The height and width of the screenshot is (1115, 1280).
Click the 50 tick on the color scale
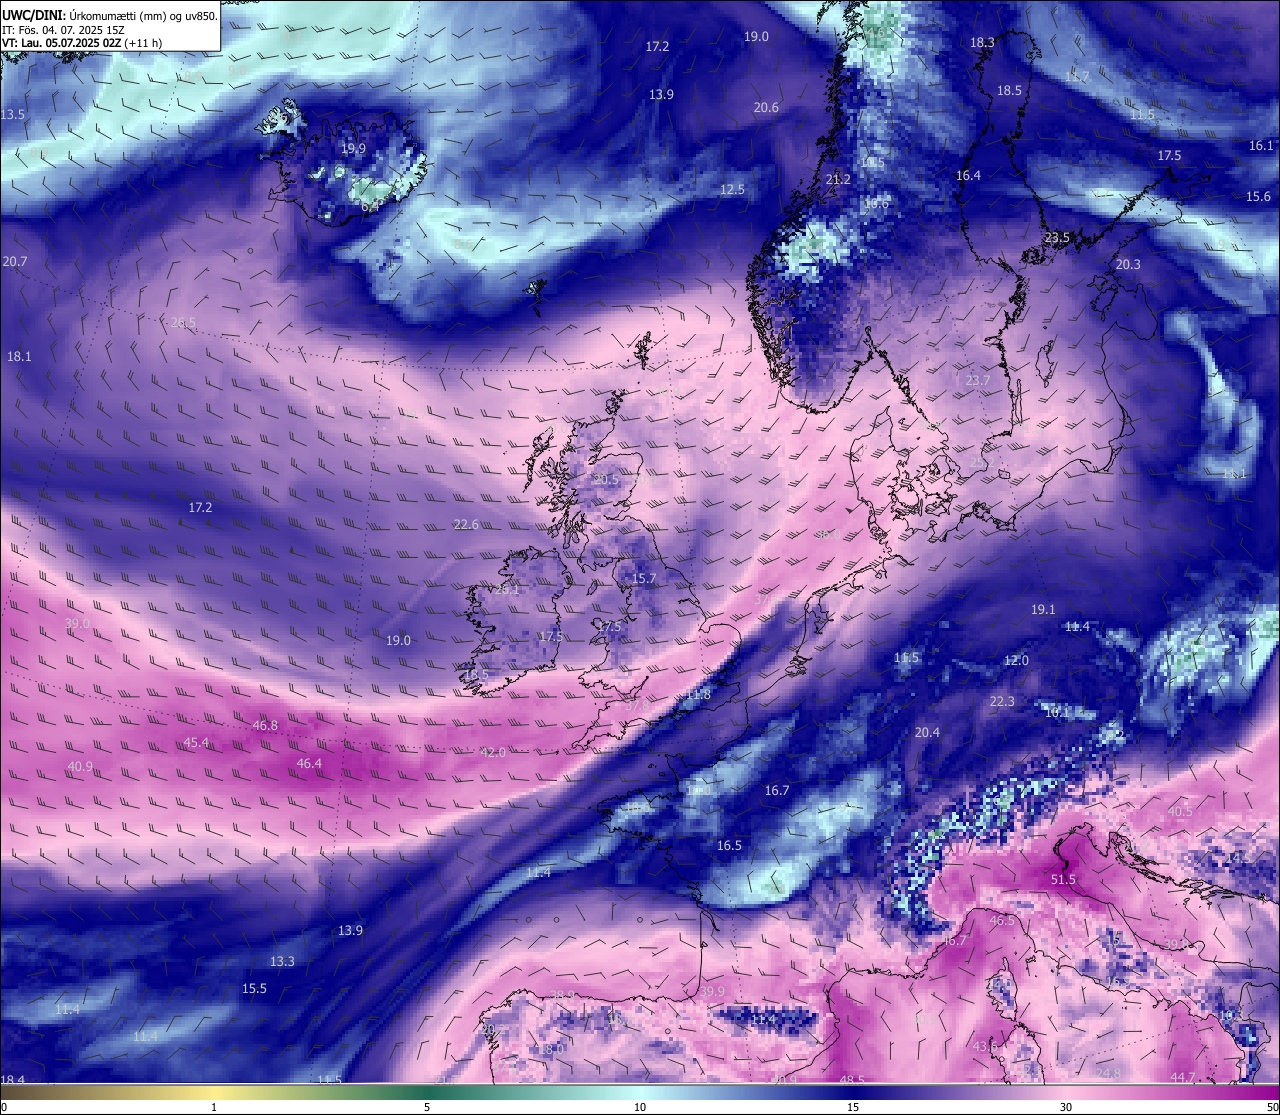tap(1272, 1106)
